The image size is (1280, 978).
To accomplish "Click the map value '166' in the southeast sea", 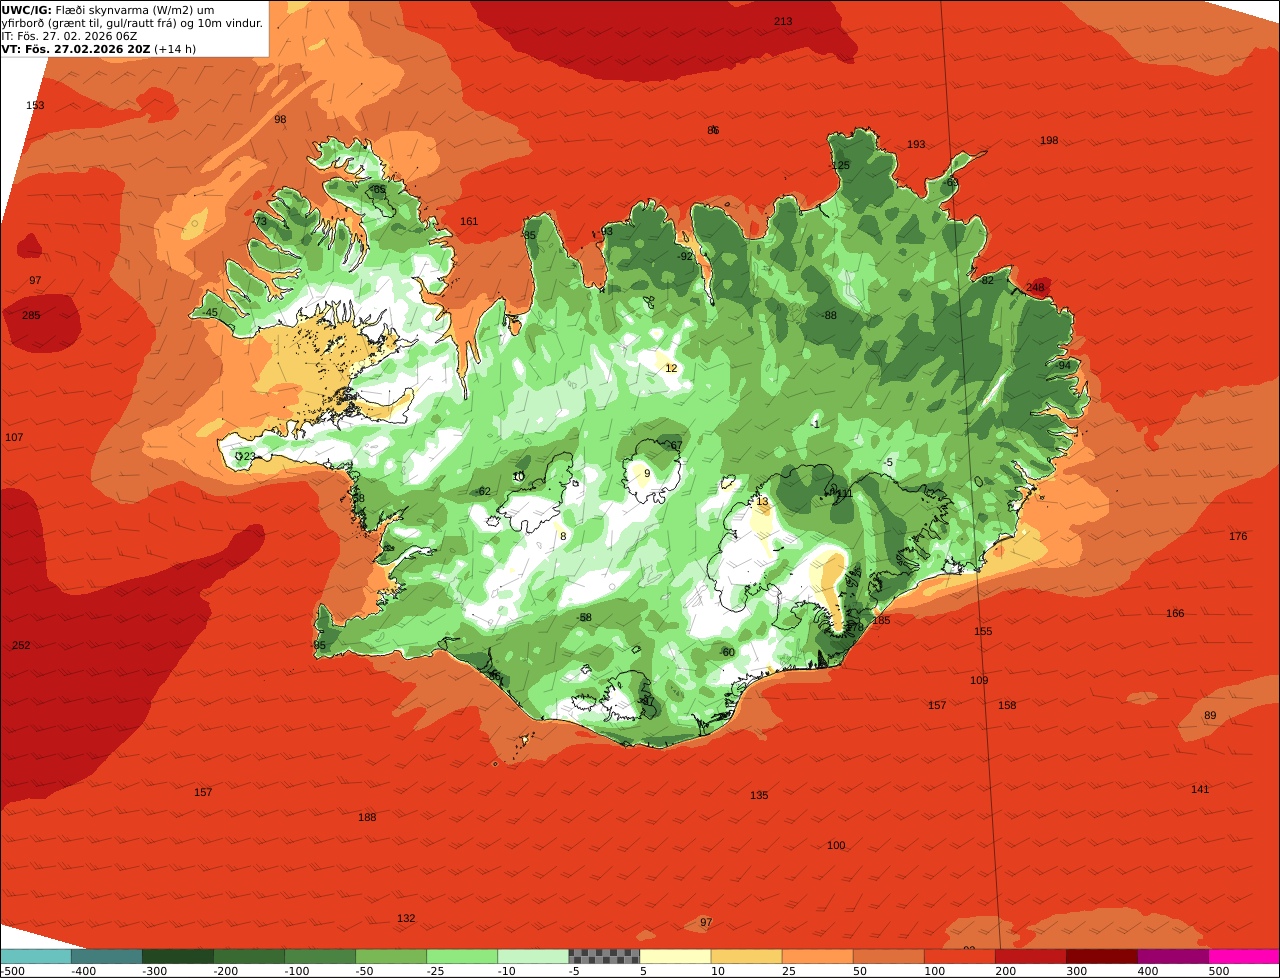I will (1175, 613).
